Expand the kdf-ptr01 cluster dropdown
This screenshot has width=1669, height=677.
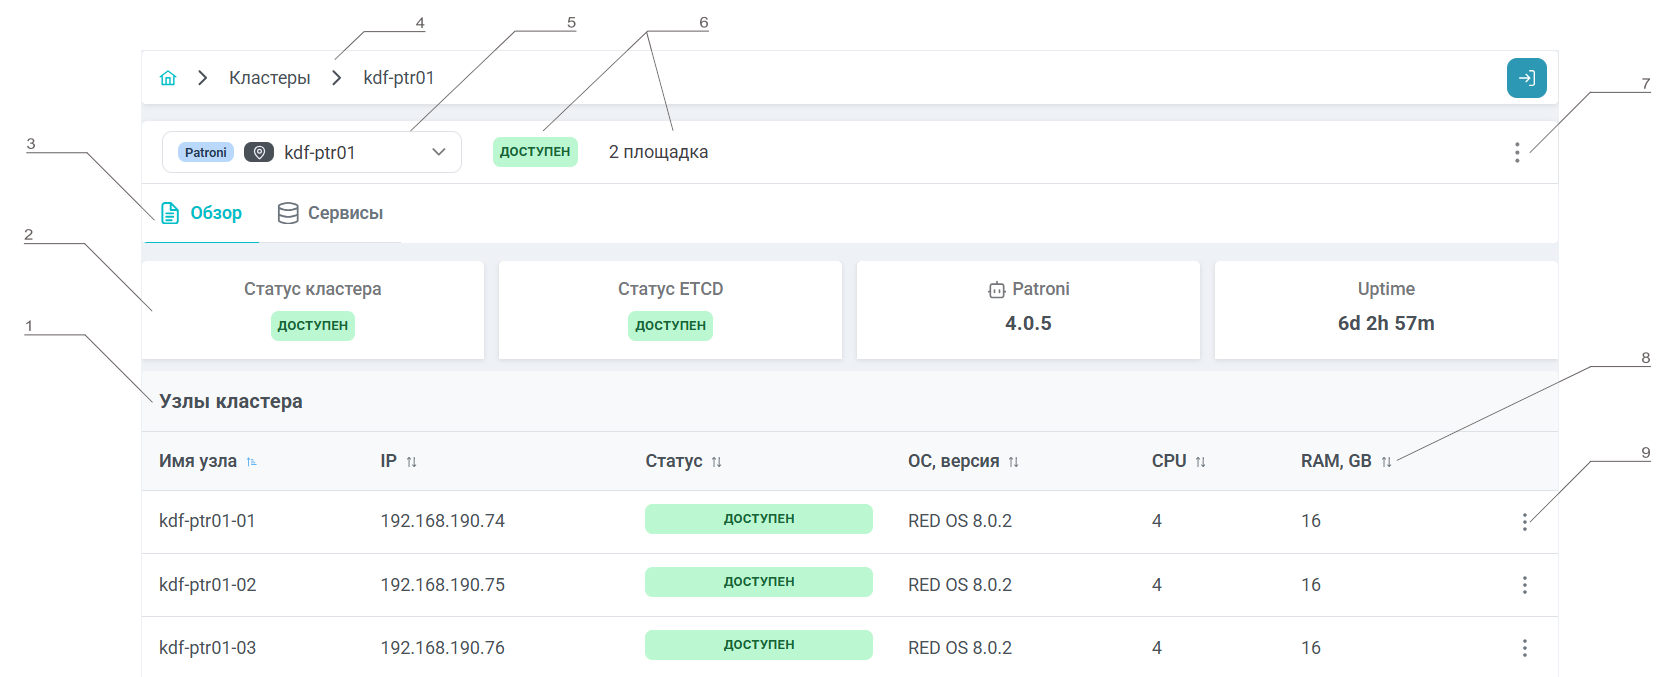(438, 152)
